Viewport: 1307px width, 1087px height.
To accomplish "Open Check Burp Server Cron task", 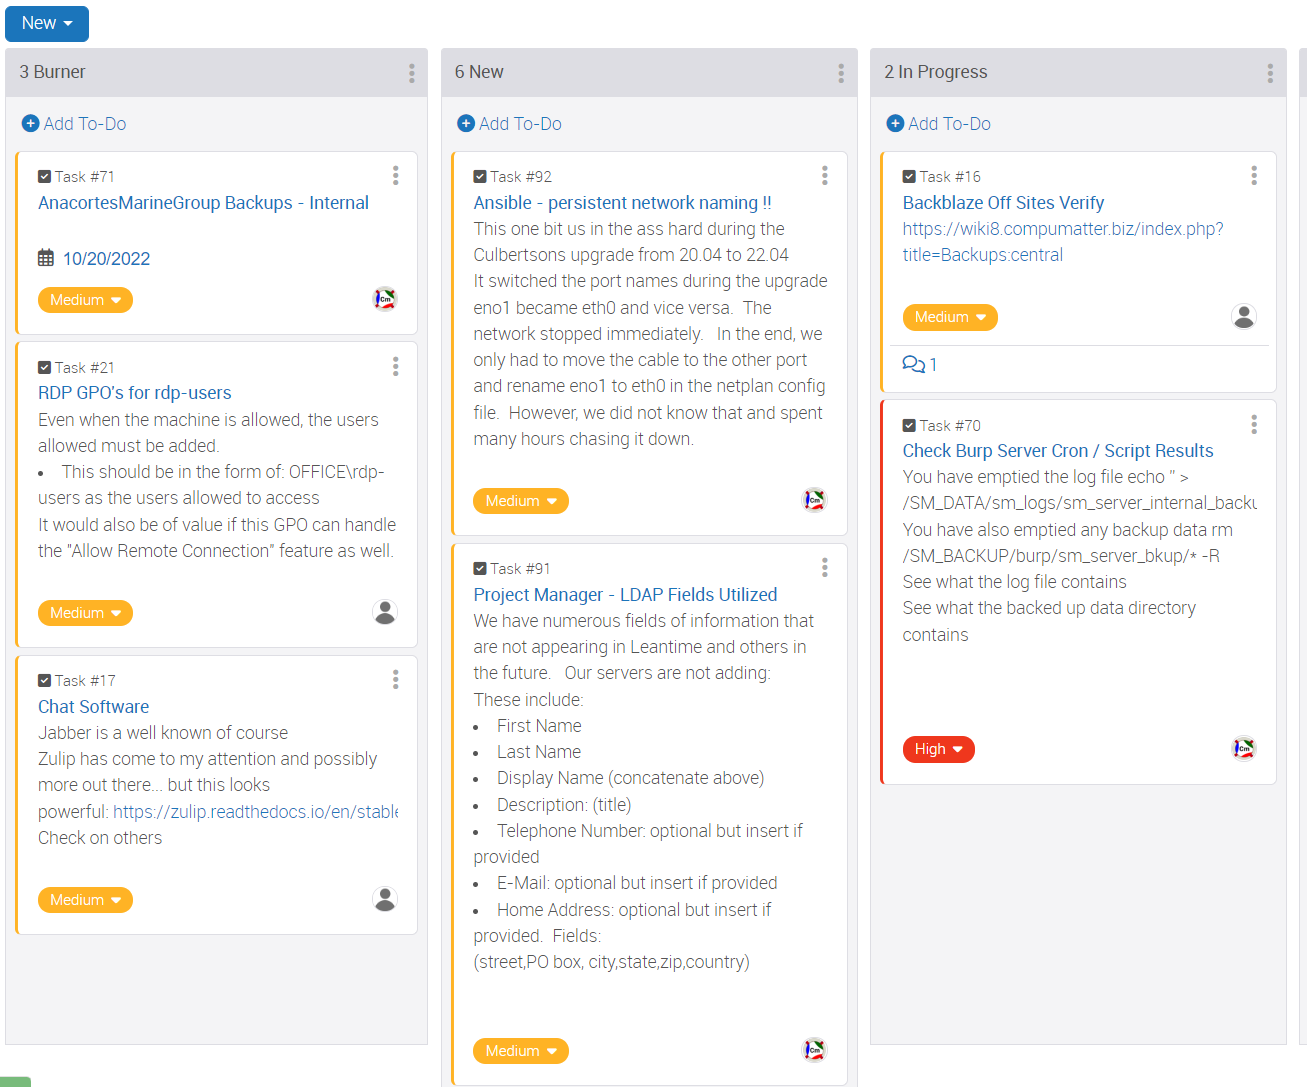I will pos(1058,451).
